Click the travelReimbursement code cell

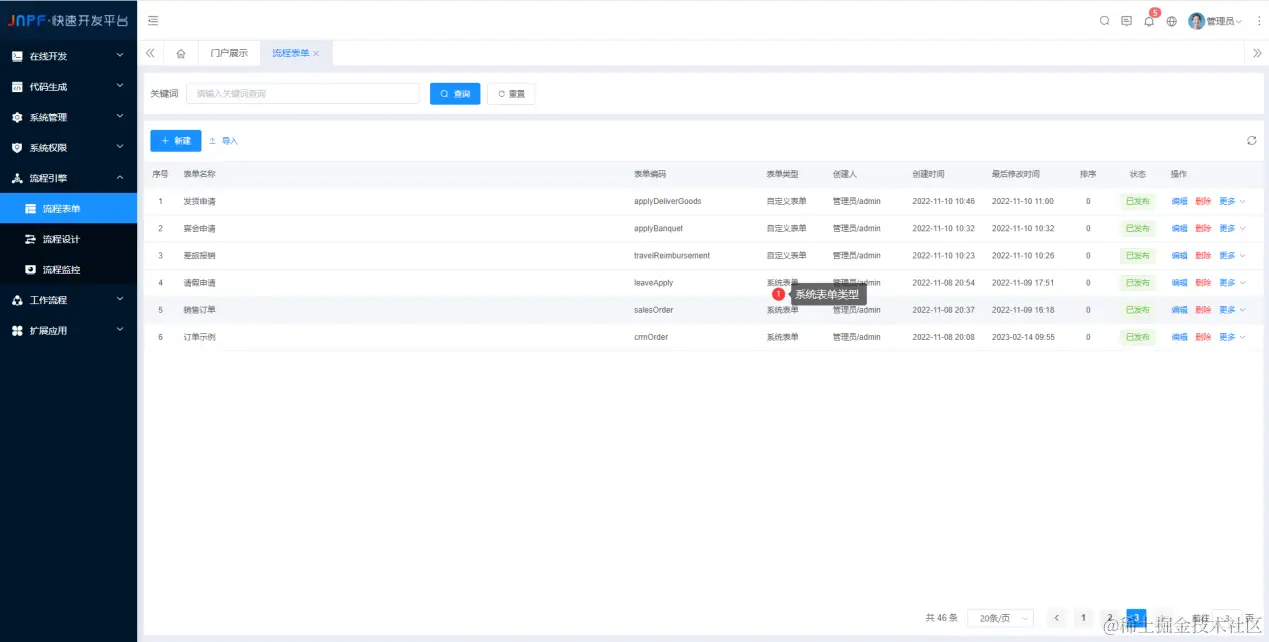(x=672, y=255)
